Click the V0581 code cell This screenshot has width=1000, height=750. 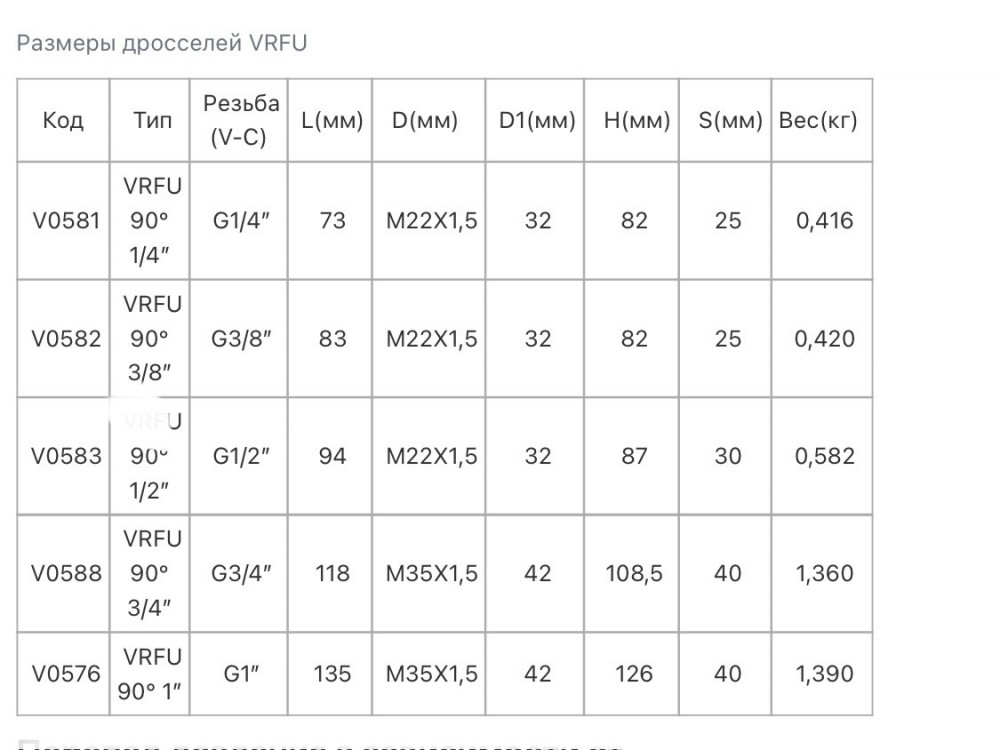point(66,220)
